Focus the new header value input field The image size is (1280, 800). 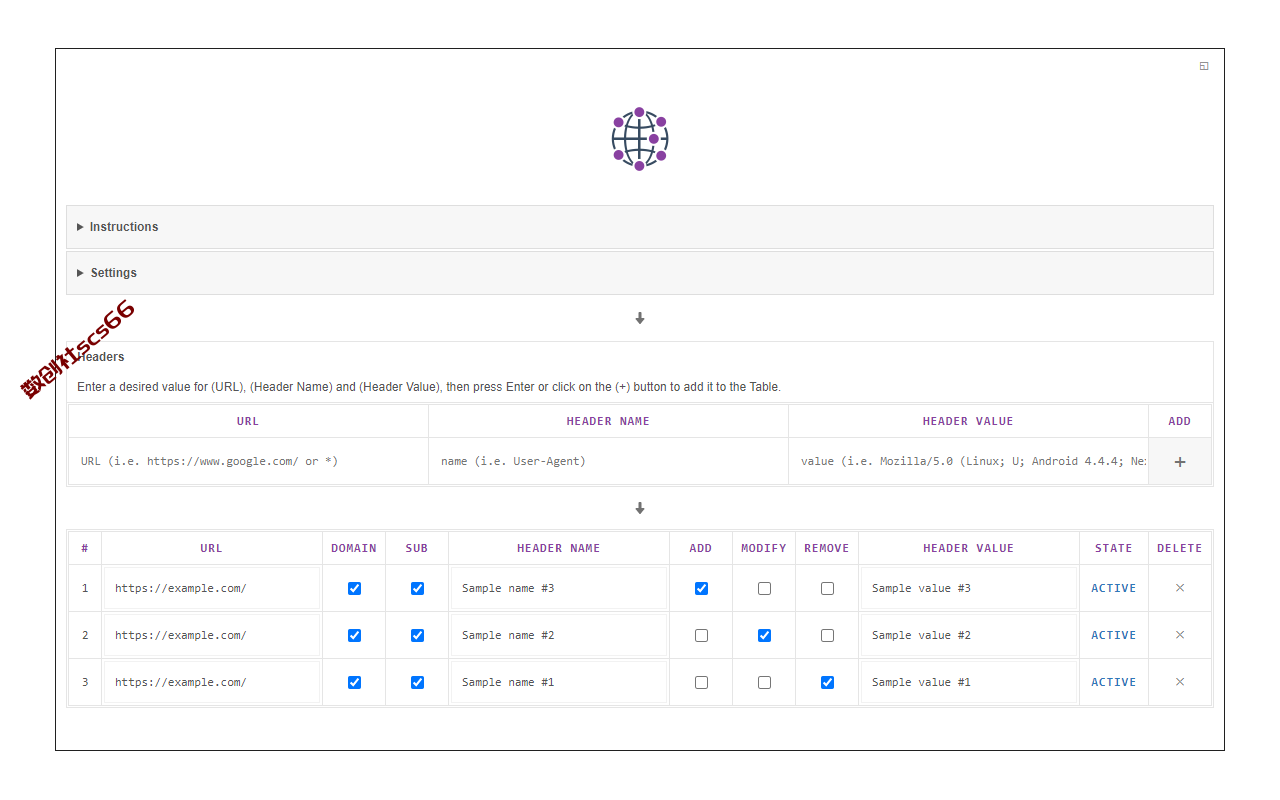point(968,462)
